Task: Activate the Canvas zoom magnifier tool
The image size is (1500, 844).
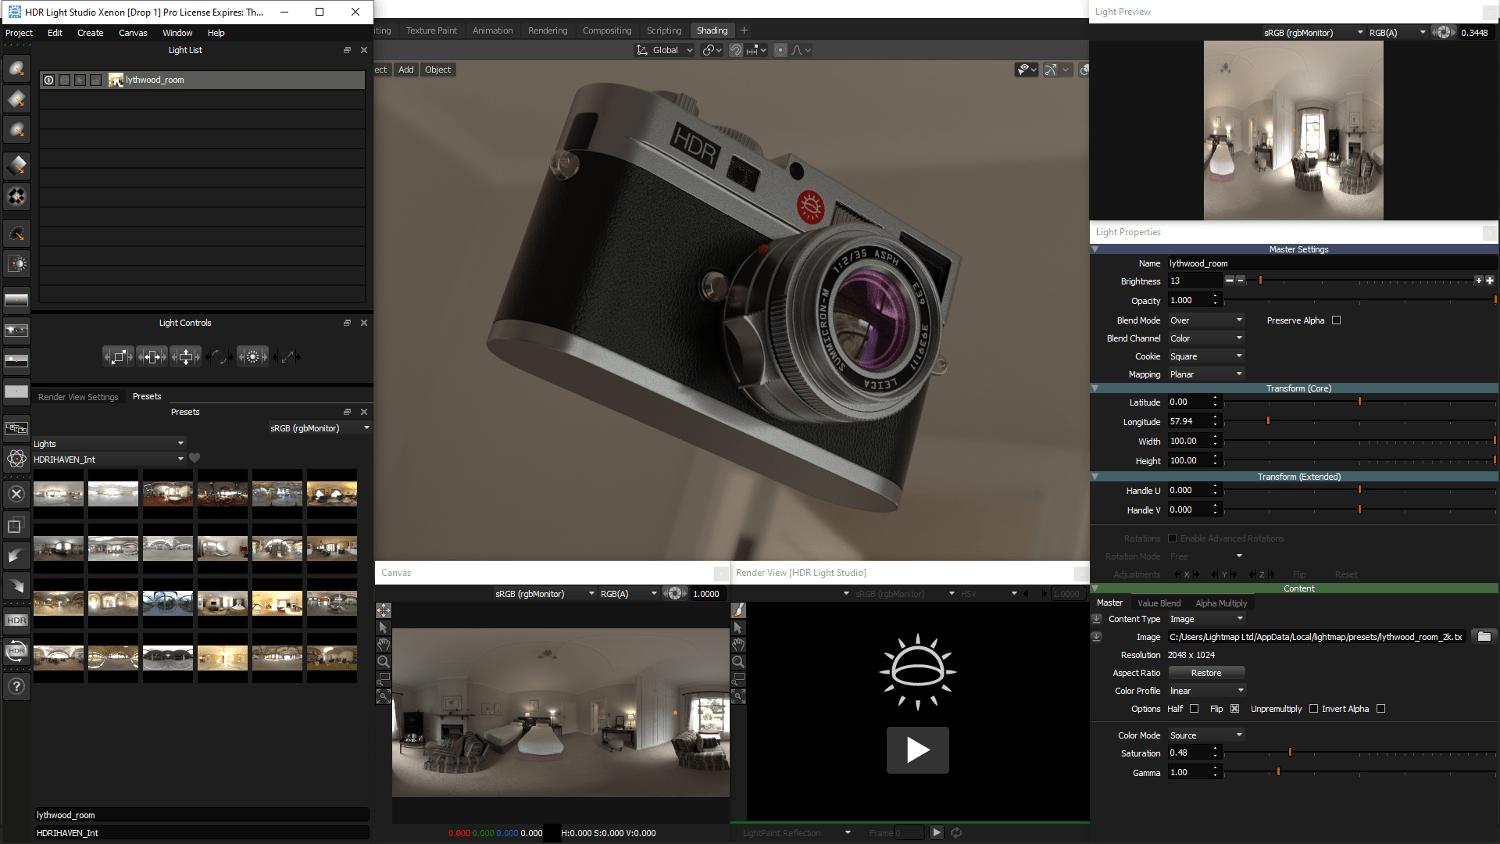Action: (383, 661)
